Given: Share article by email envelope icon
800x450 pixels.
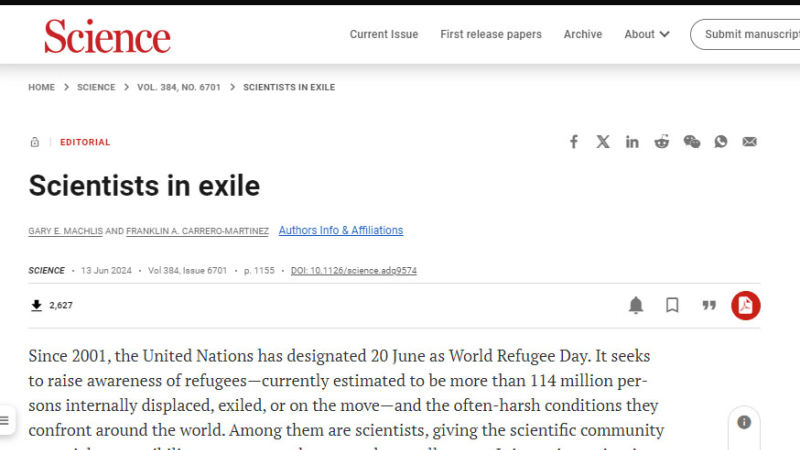Looking at the screenshot, I should pyautogui.click(x=749, y=142).
